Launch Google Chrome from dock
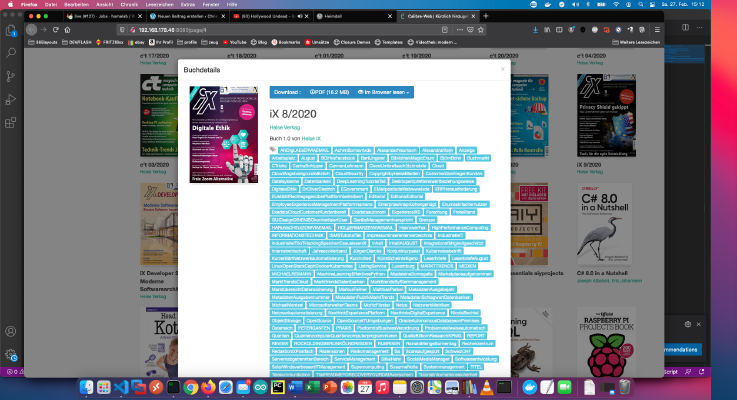The image size is (737, 400). tap(190, 387)
